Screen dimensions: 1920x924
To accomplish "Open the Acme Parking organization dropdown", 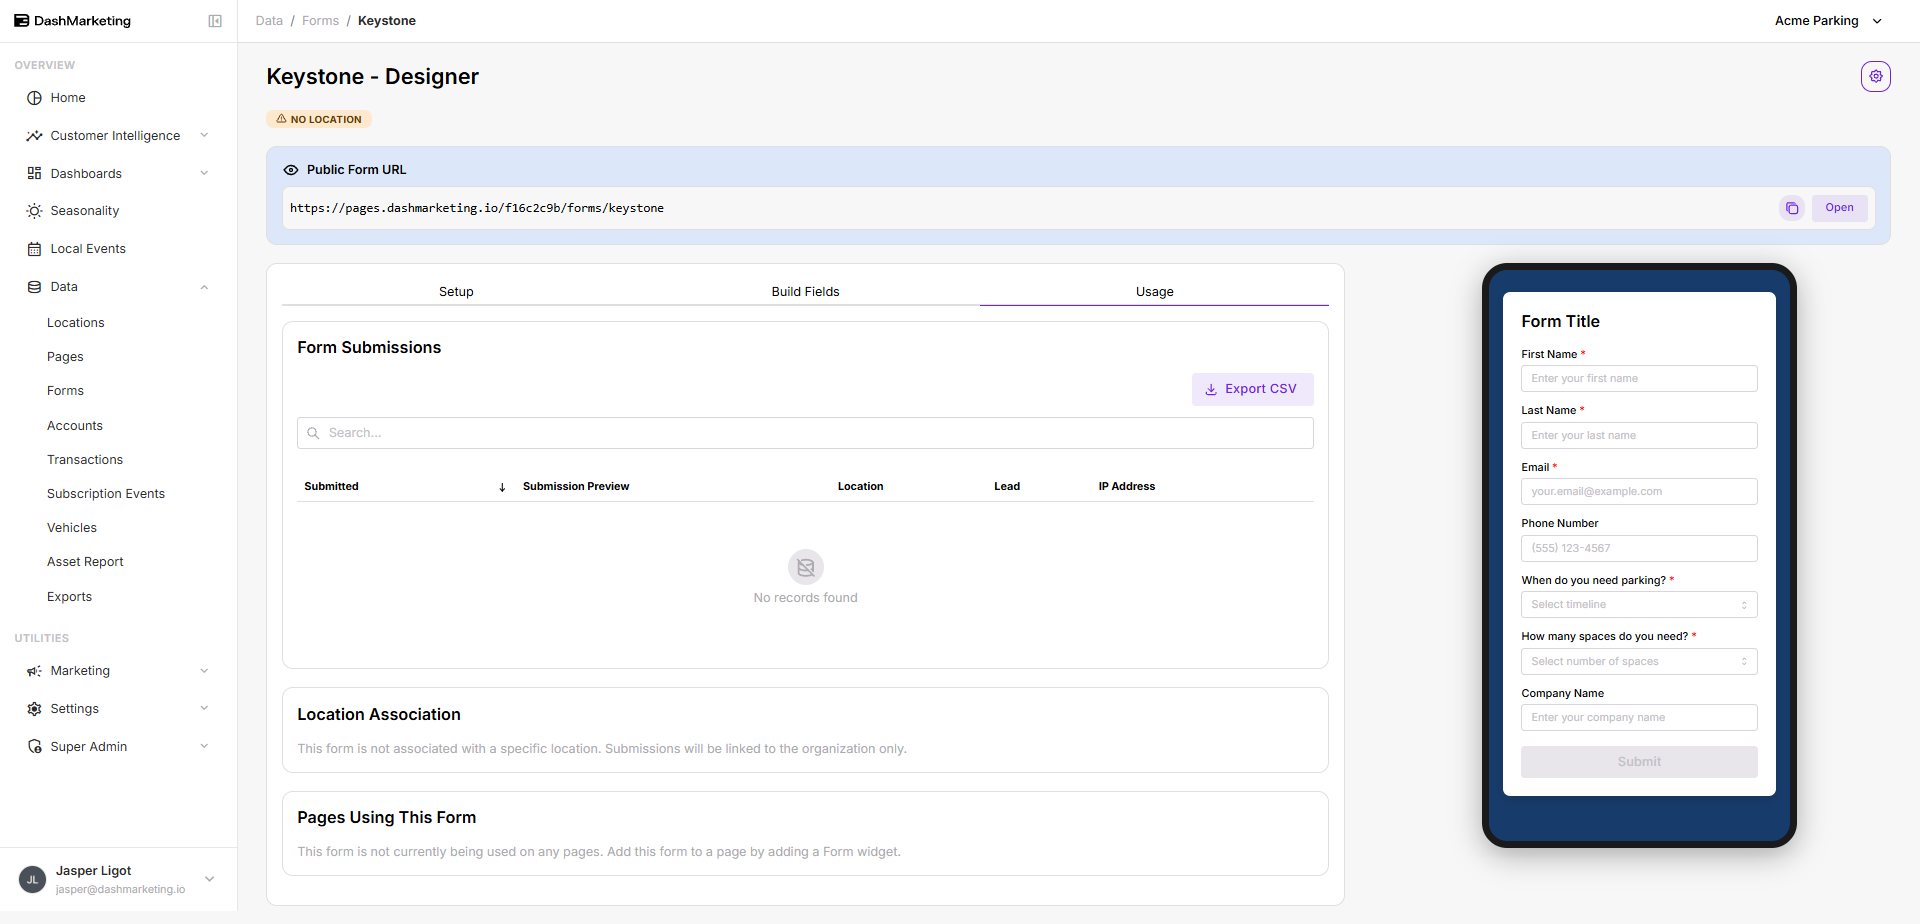I will point(1828,21).
